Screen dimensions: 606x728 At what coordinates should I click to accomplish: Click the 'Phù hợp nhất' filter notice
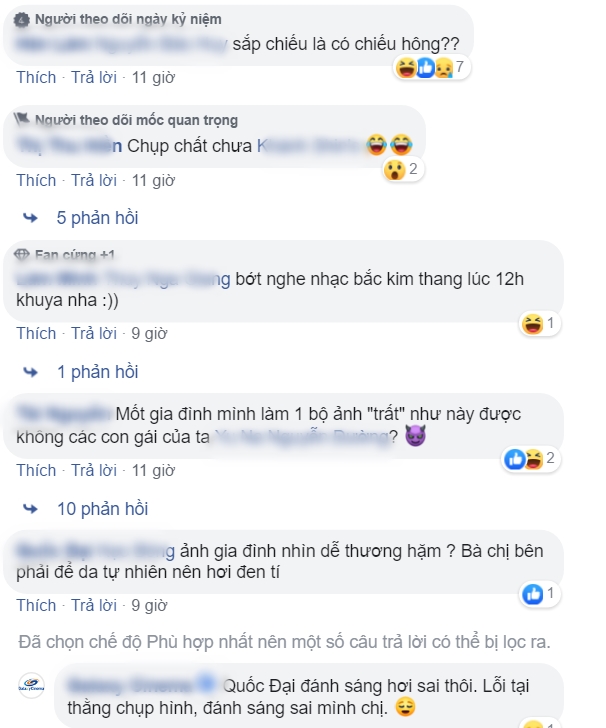click(284, 642)
